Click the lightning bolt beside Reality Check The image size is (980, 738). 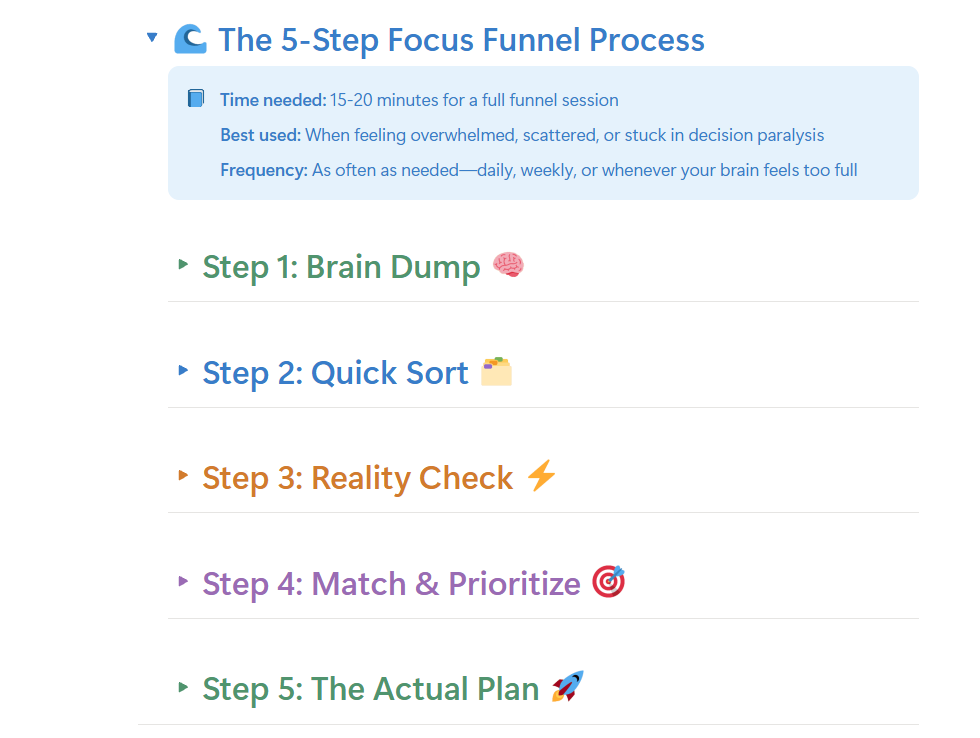coord(541,477)
